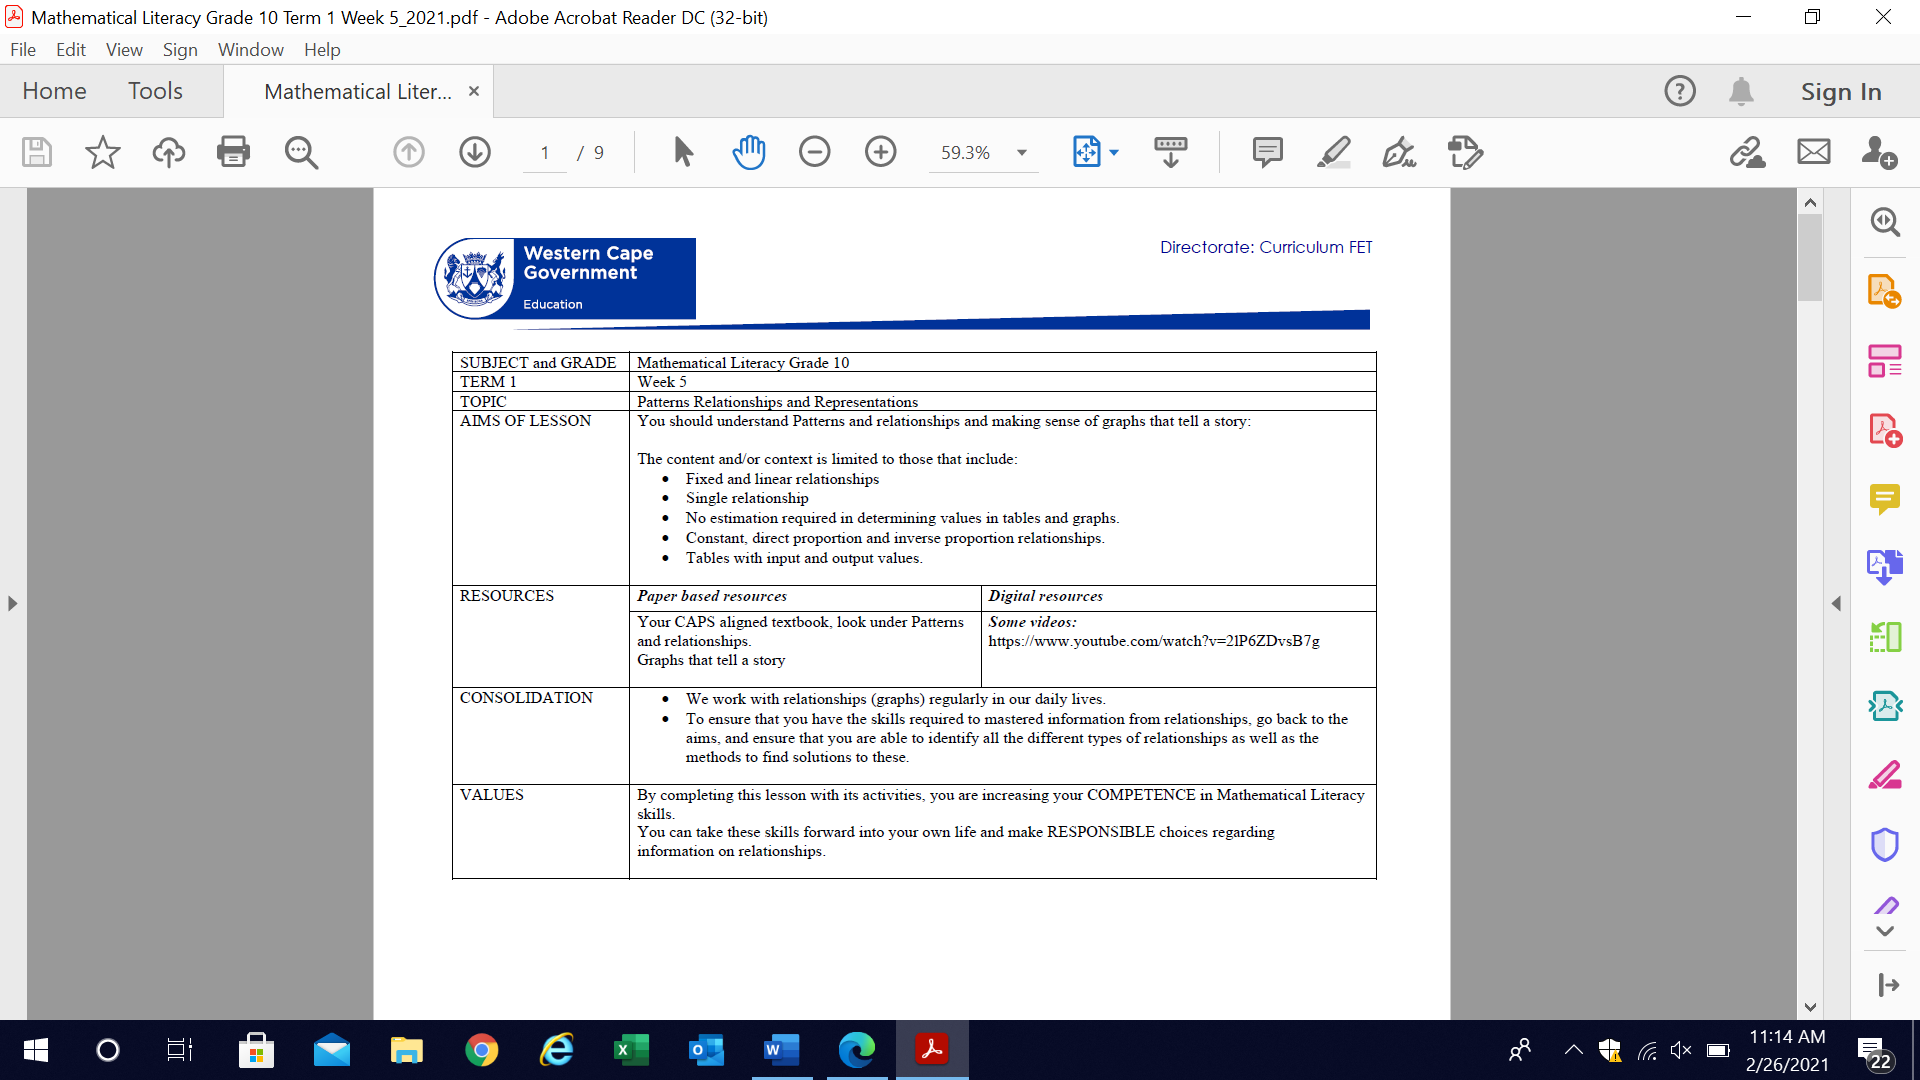This screenshot has width=1920, height=1080.
Task: Select the Hand pan tool
Action: tap(748, 152)
